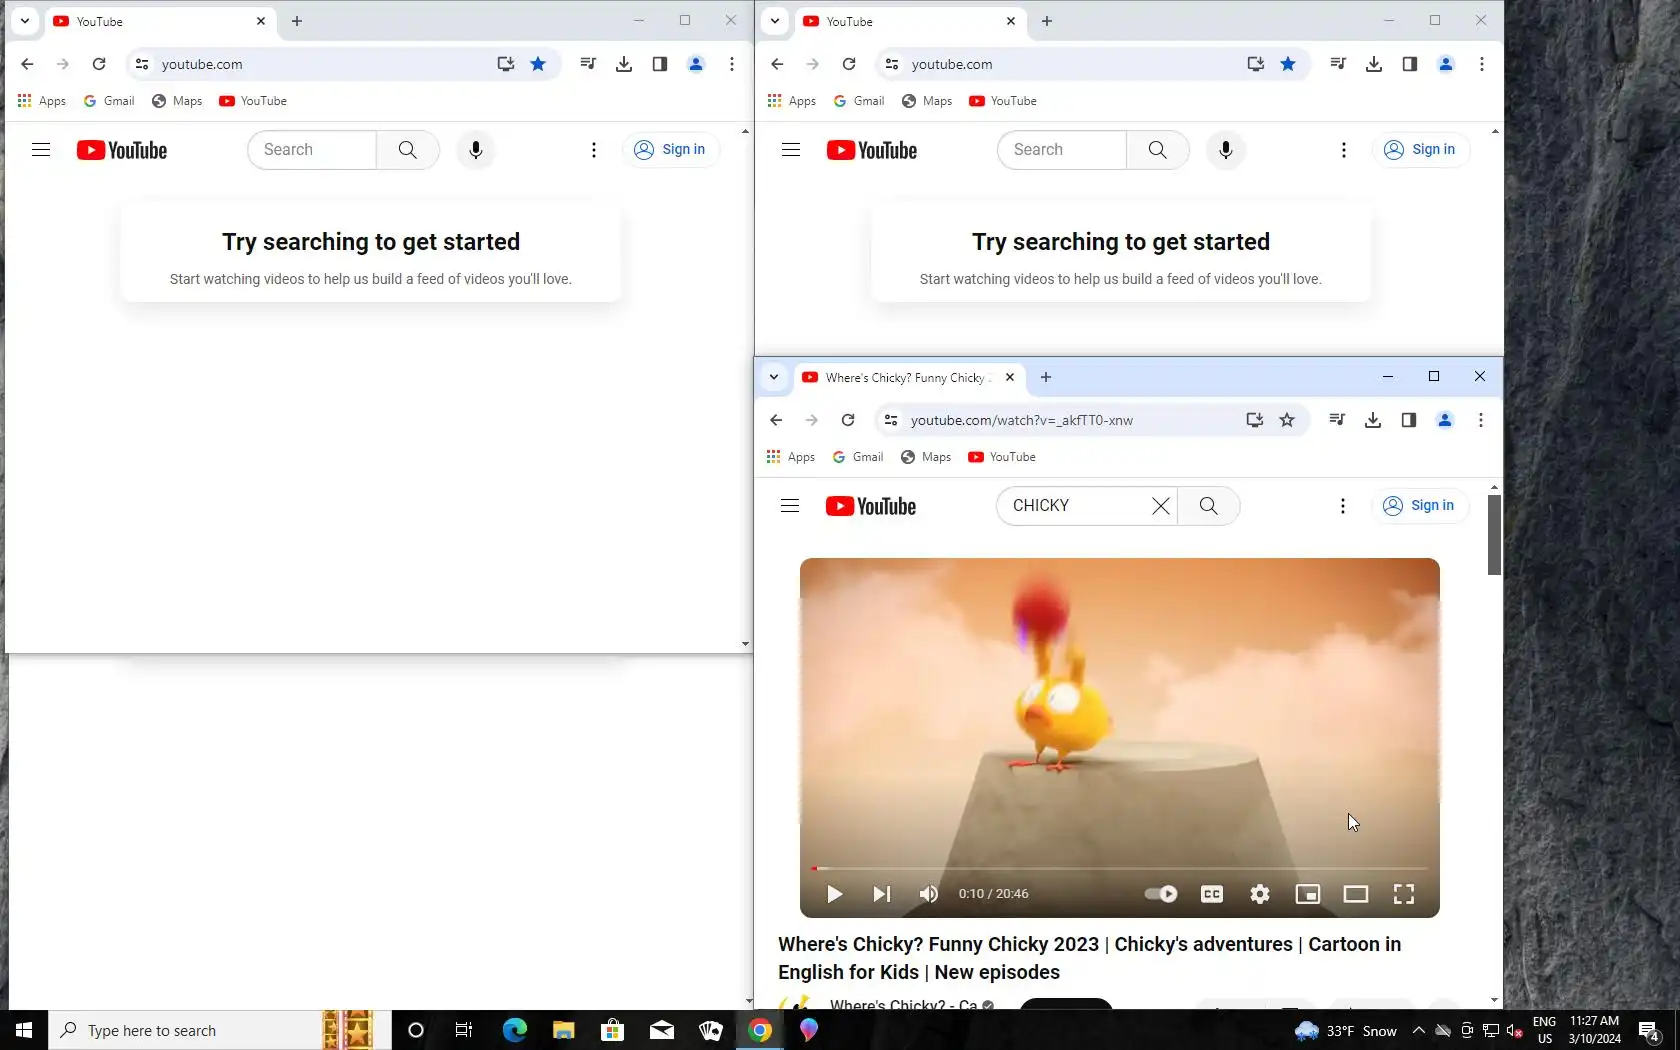Open video settings gear

coord(1260,894)
